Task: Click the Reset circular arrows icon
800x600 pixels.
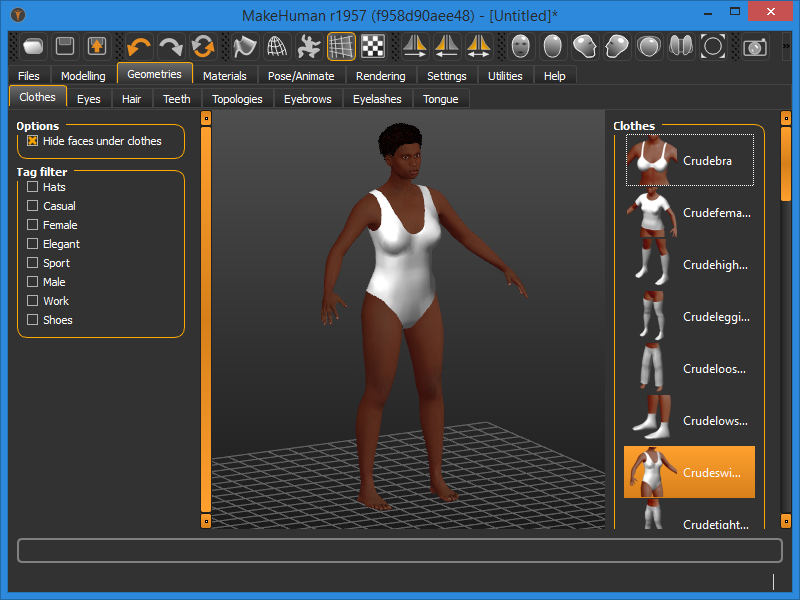Action: pos(203,46)
